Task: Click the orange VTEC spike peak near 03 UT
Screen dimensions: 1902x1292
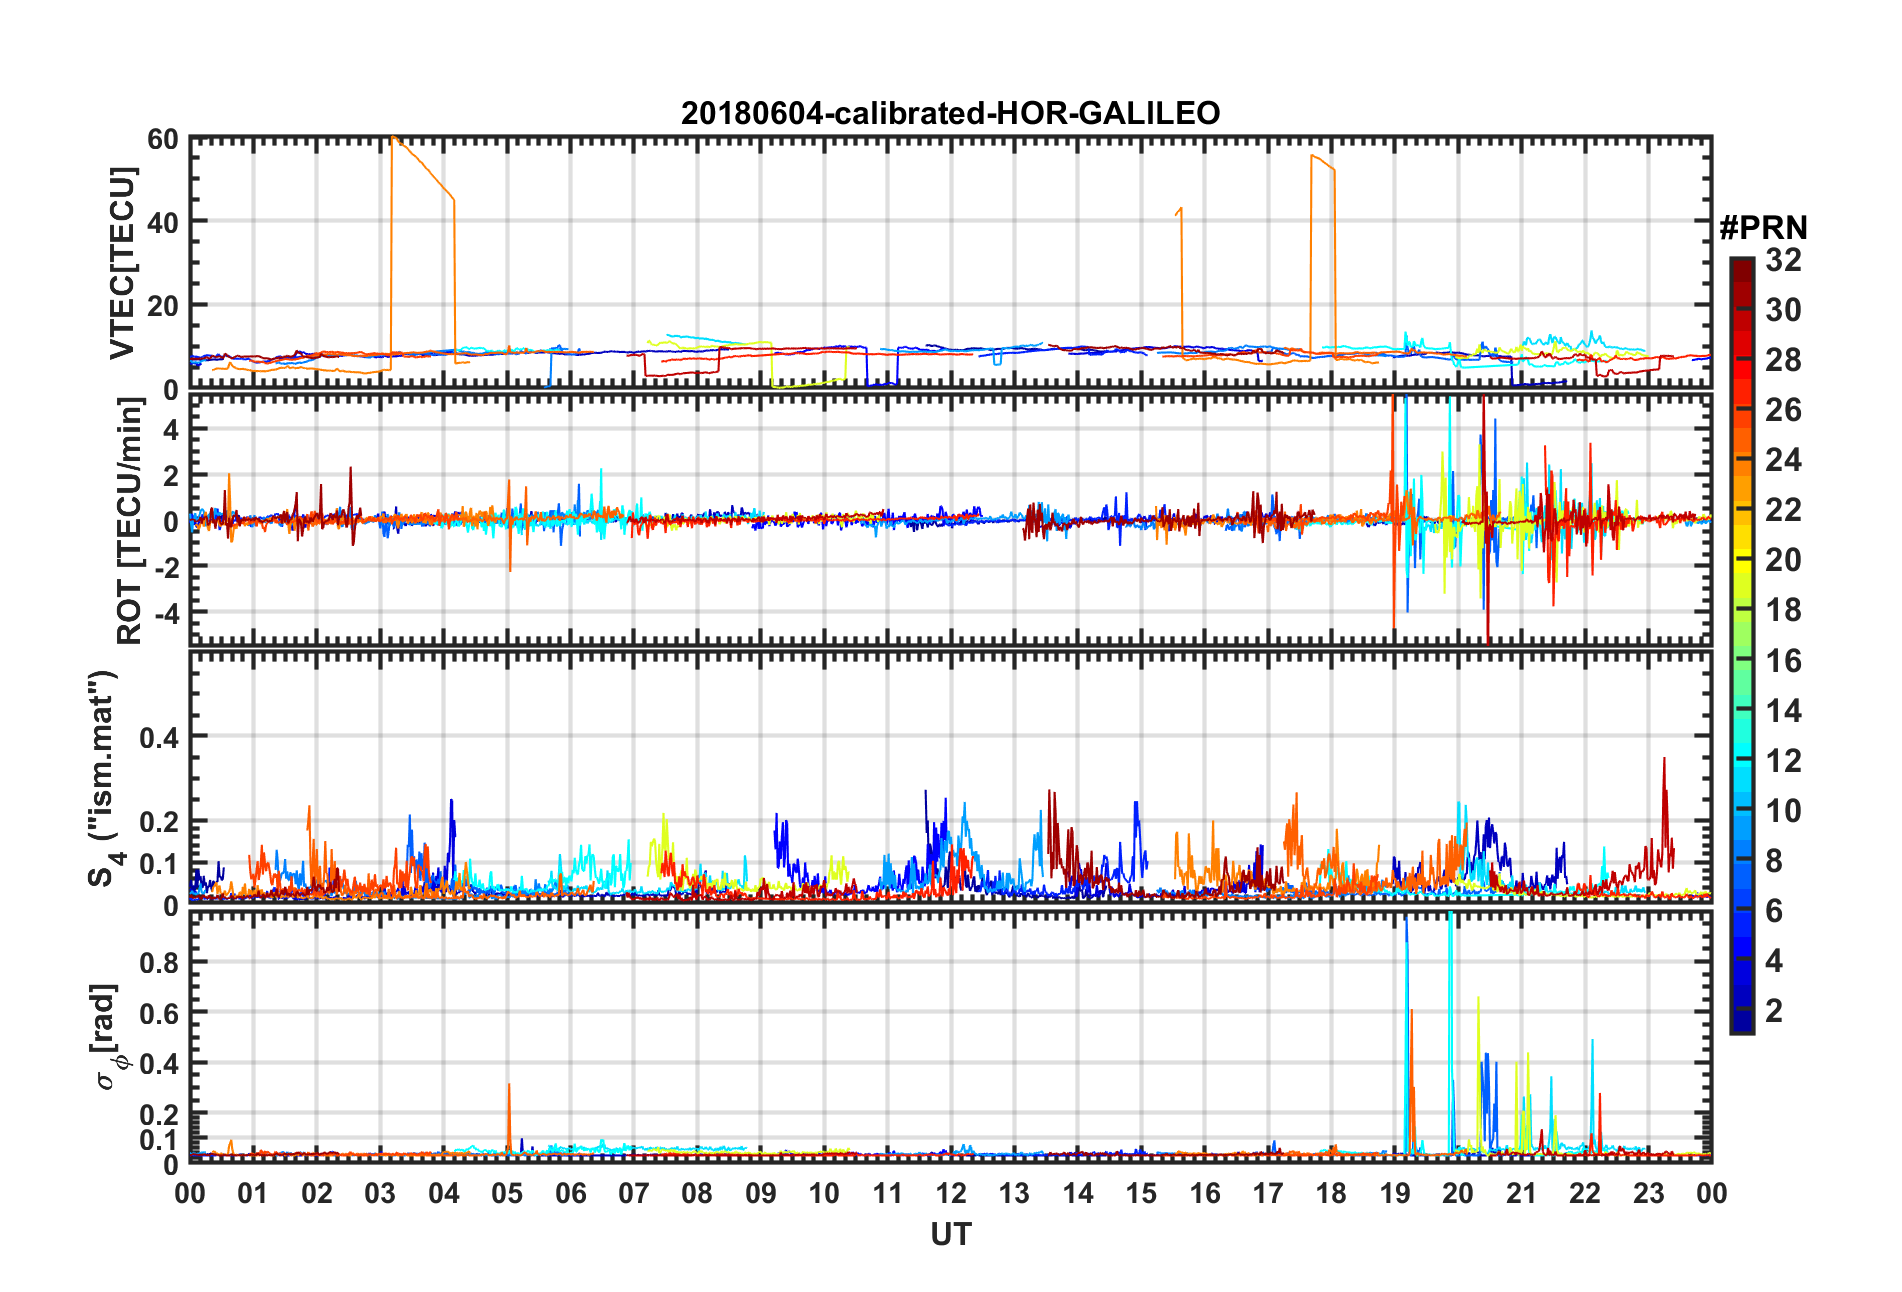Action: [393, 138]
